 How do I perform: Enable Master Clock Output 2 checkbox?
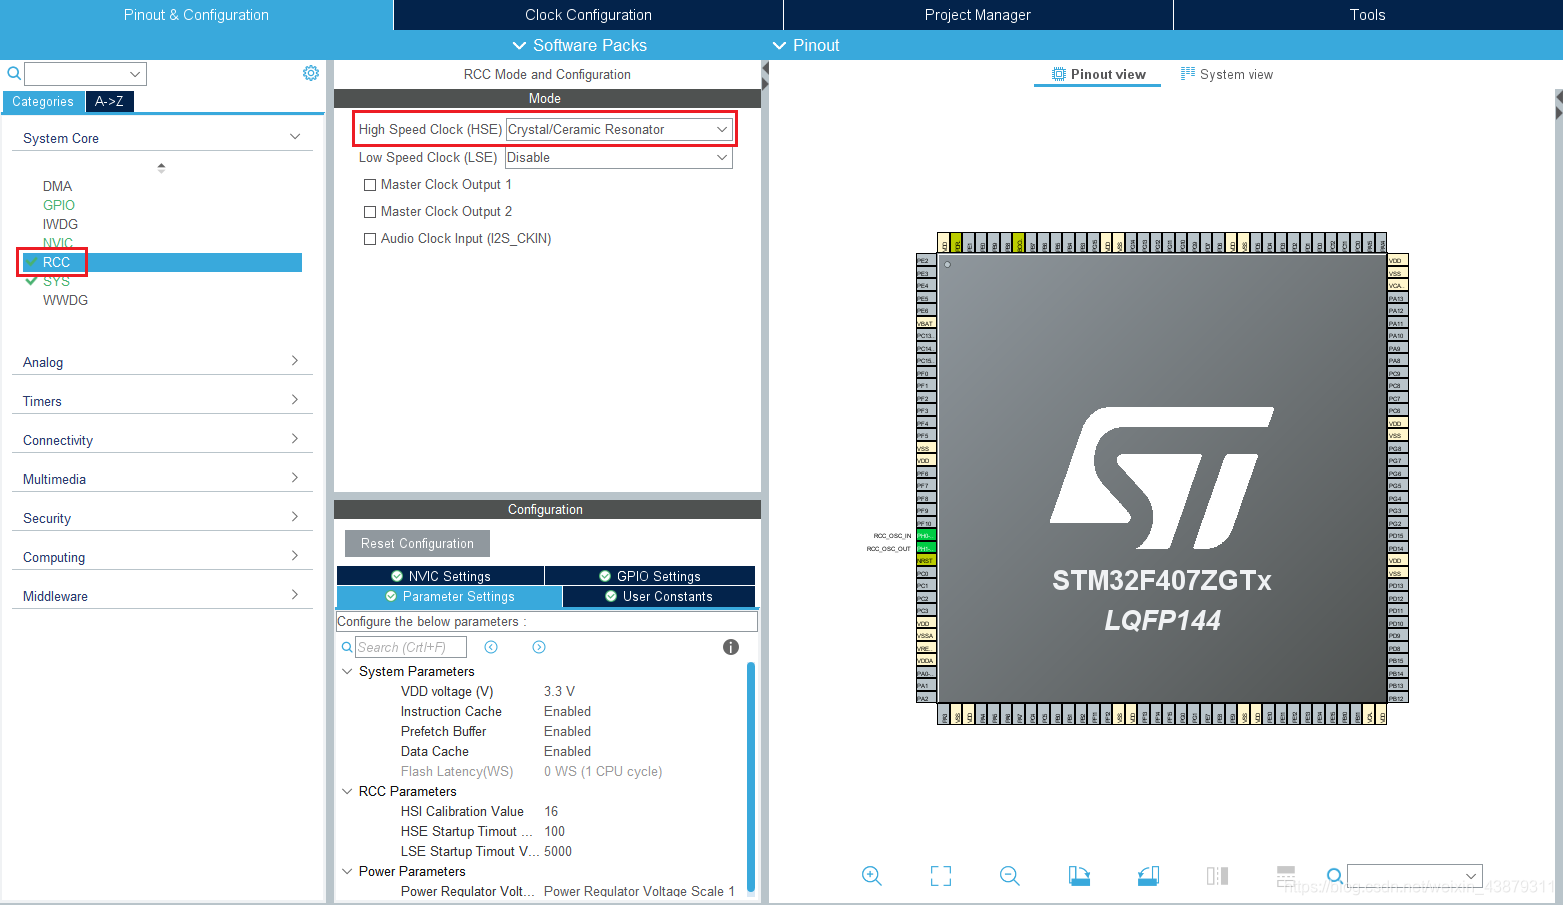tap(370, 212)
